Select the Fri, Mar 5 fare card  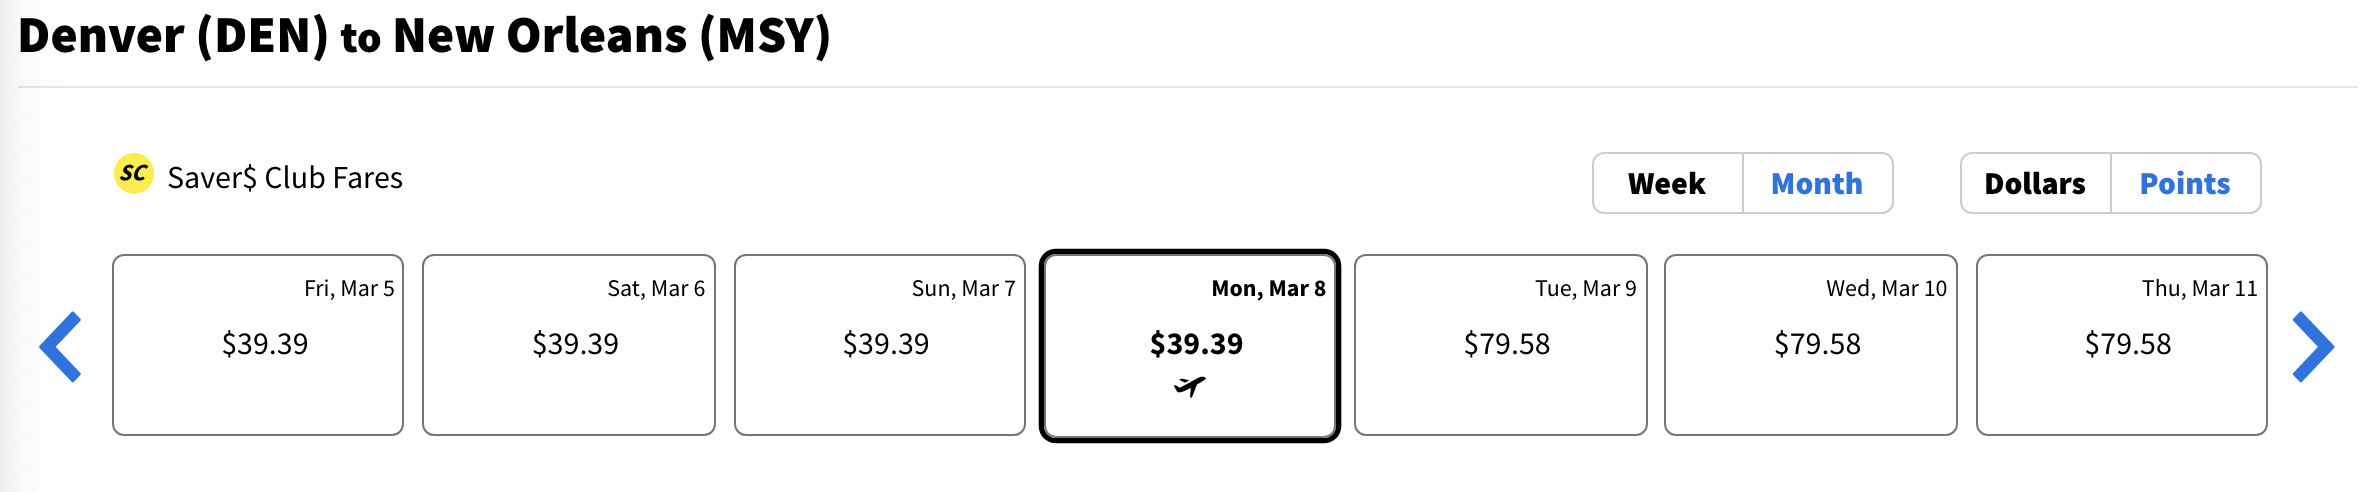(258, 345)
